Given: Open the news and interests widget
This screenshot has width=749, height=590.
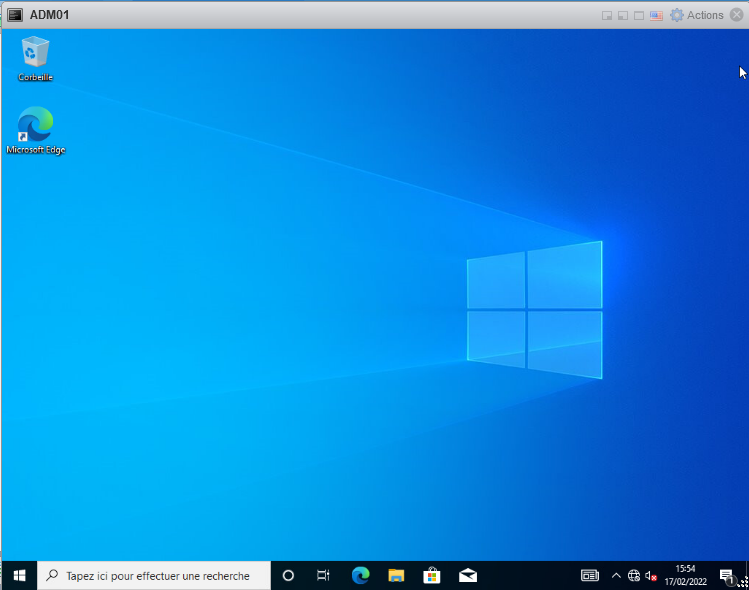Looking at the screenshot, I should tap(590, 575).
